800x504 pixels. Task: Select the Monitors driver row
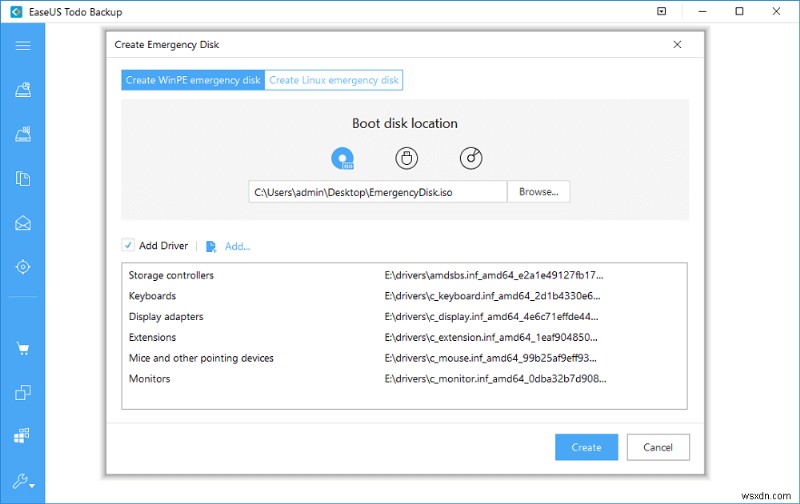click(x=404, y=379)
